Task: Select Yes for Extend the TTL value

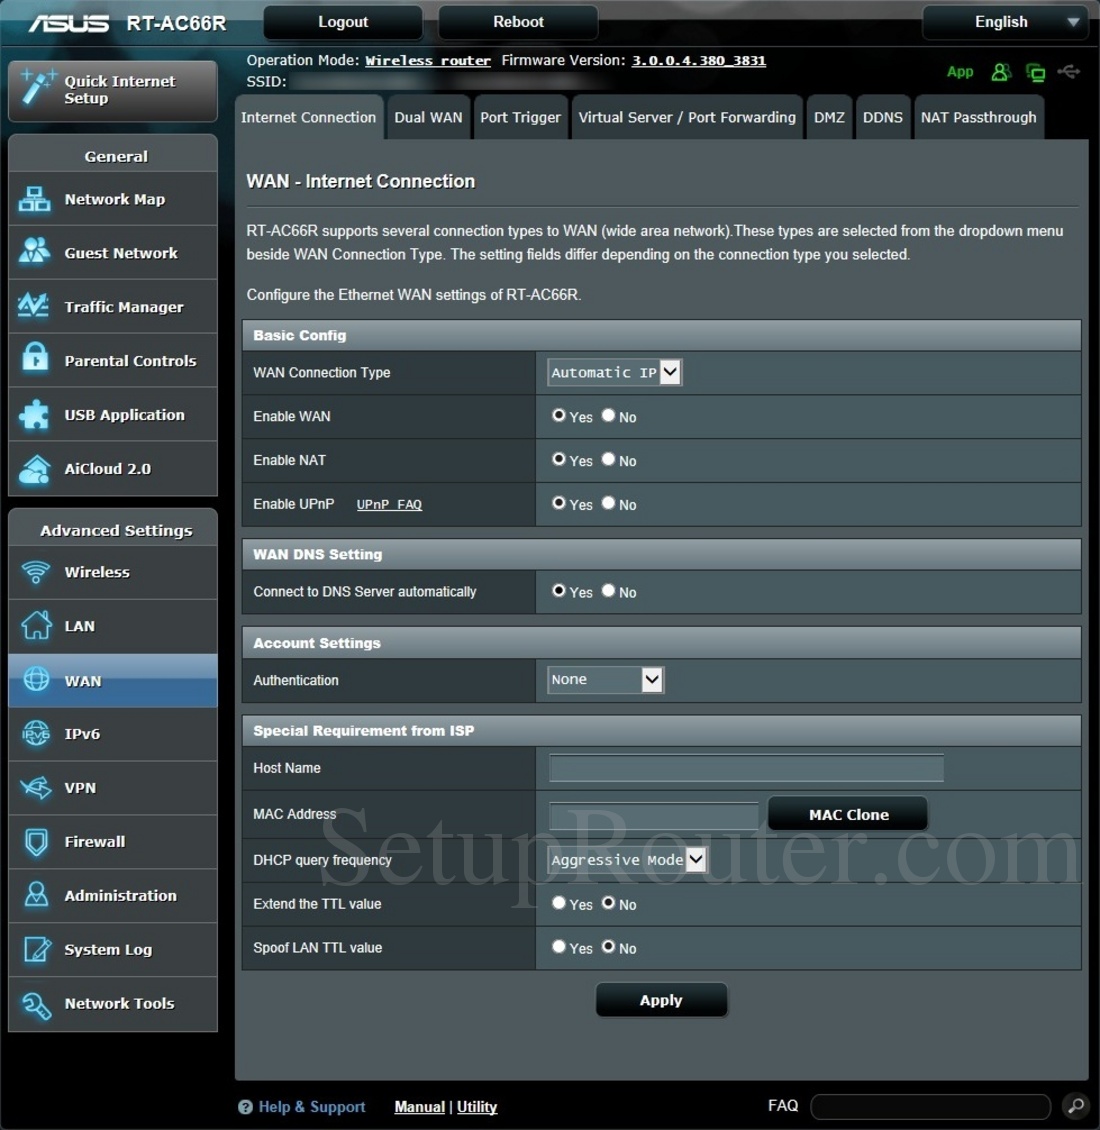Action: [559, 903]
